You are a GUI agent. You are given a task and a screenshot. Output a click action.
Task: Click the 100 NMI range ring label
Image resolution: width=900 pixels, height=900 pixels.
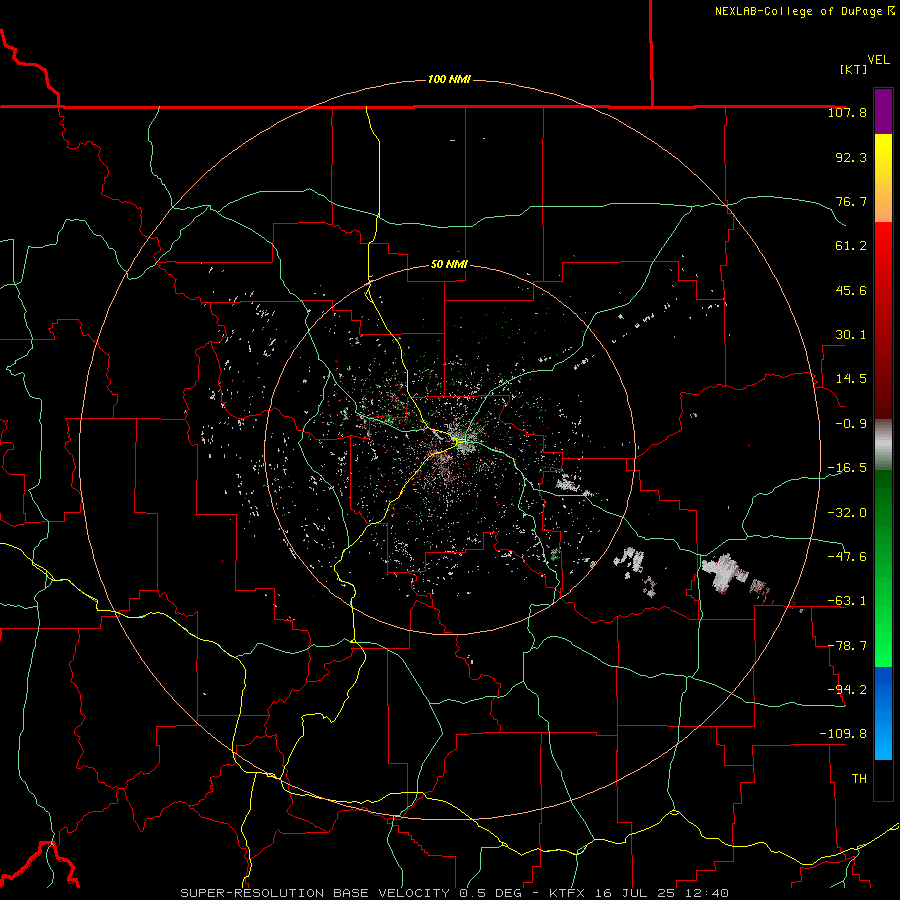tap(449, 79)
